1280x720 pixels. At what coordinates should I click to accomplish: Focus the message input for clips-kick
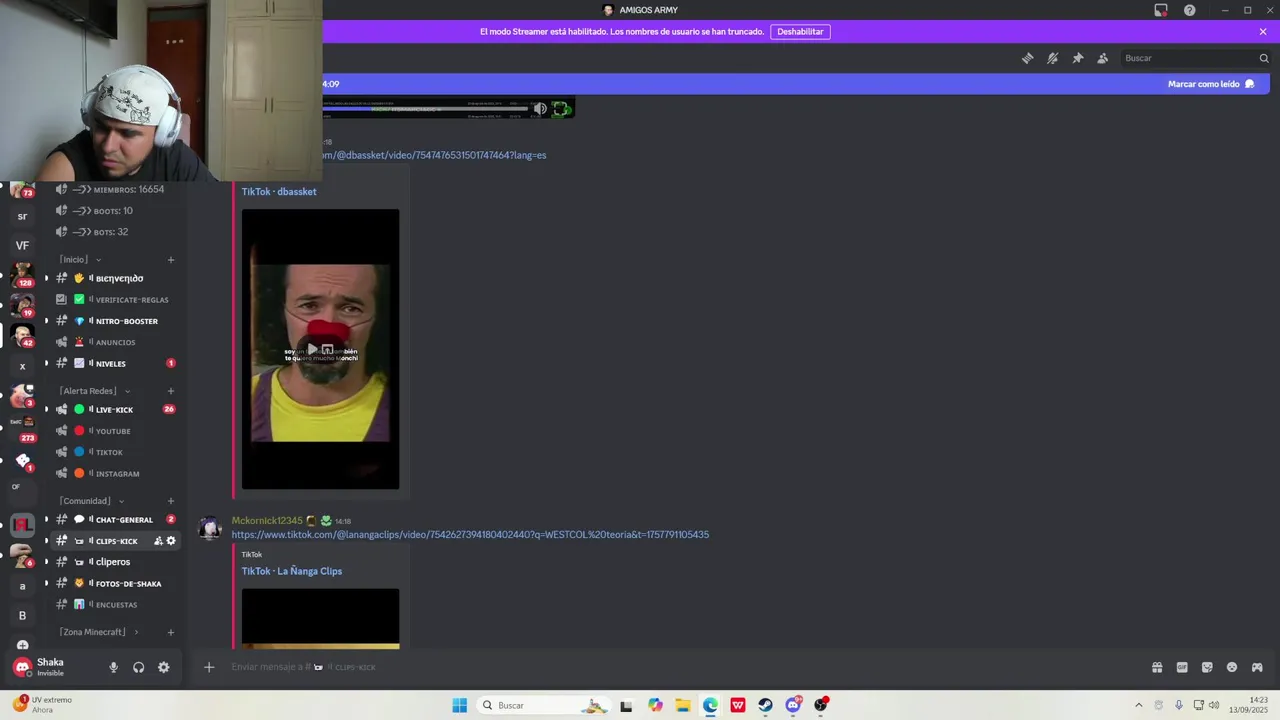click(x=680, y=667)
